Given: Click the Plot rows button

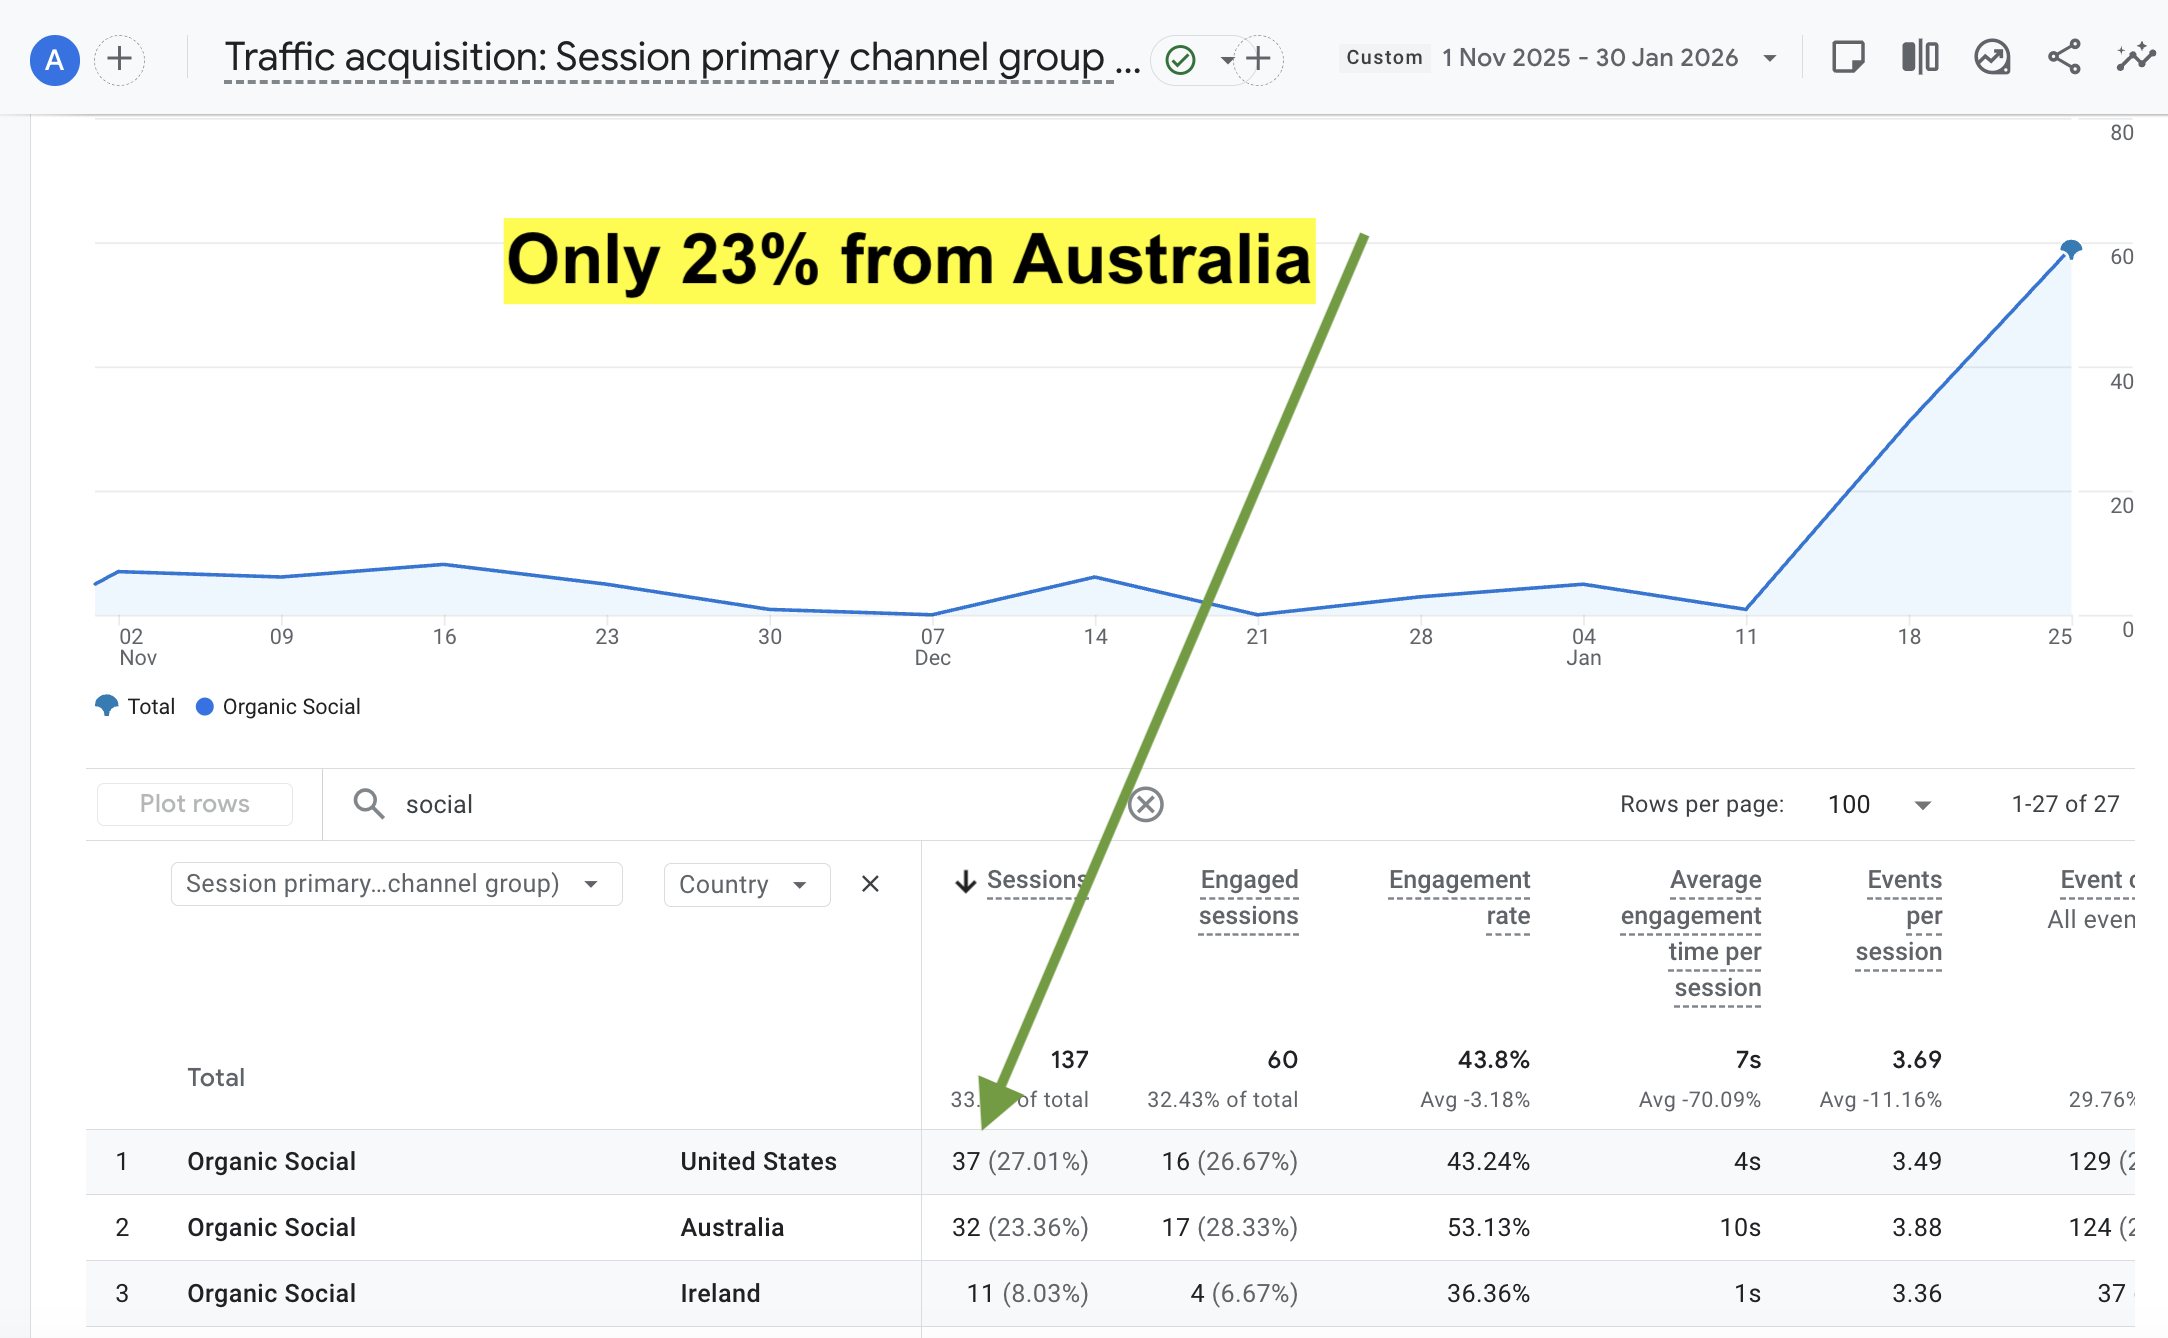Looking at the screenshot, I should coord(195,804).
